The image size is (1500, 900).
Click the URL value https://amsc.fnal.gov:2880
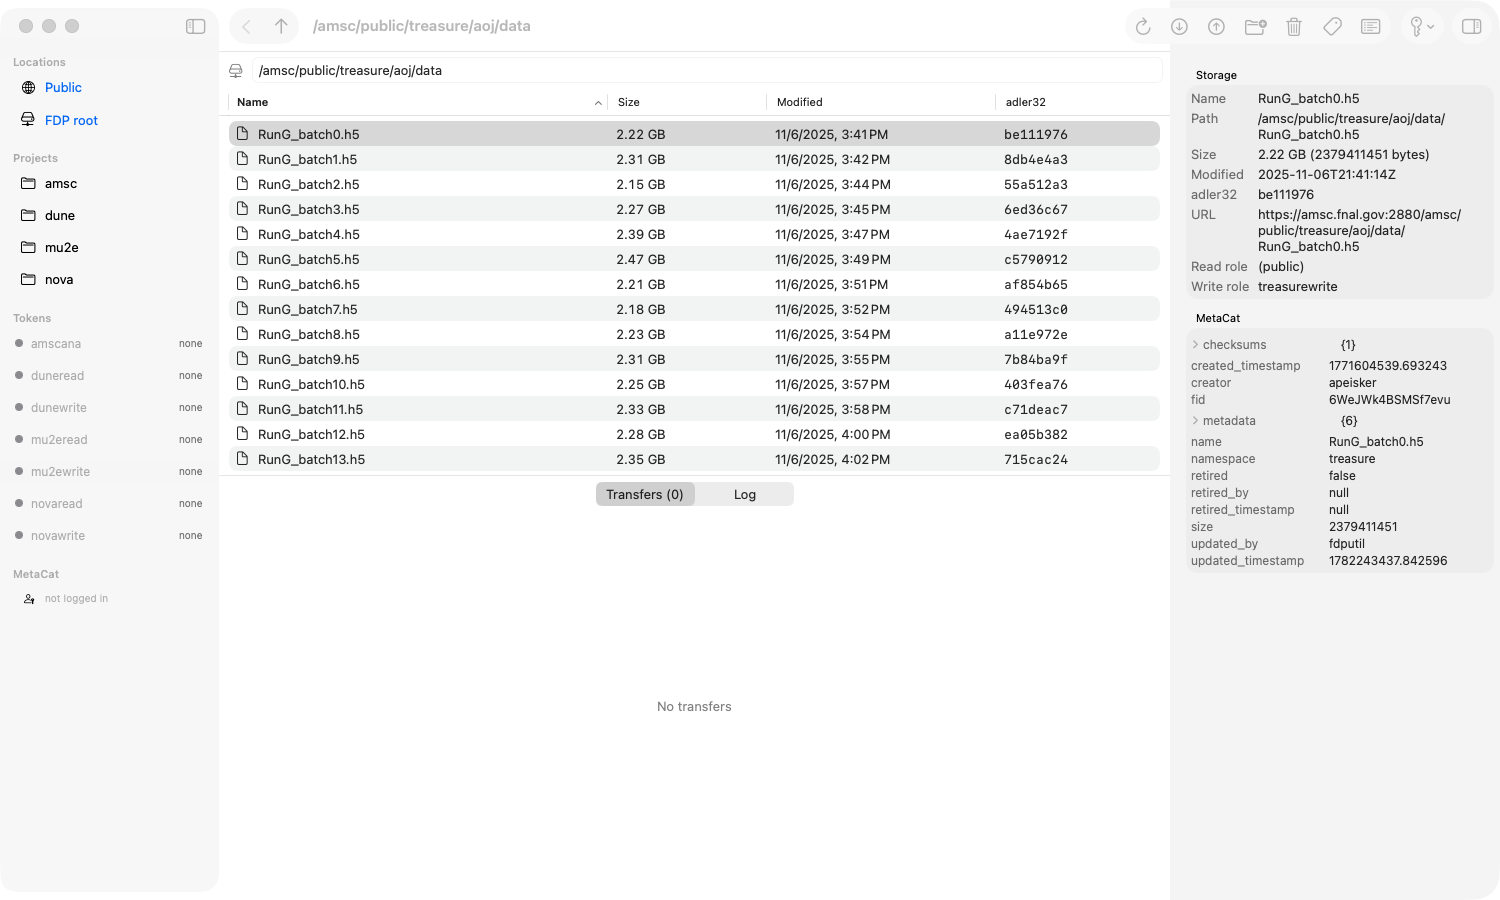[1359, 231]
